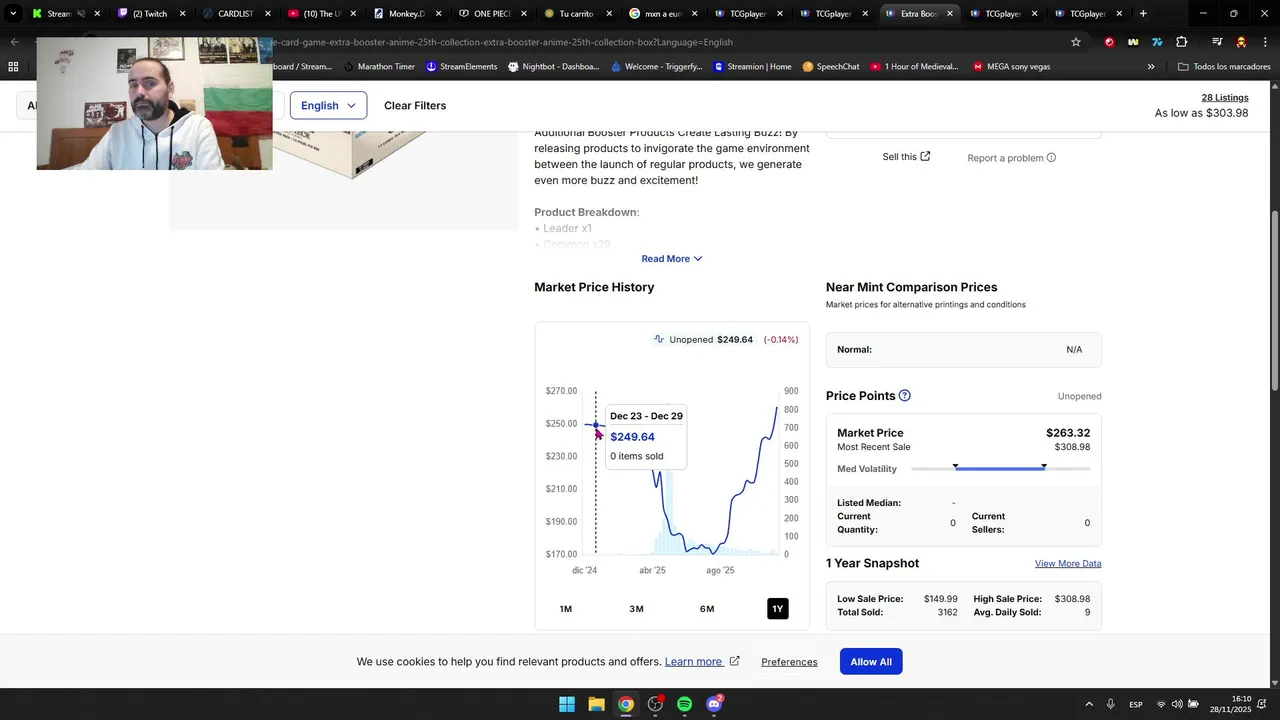Go back with the browser back arrow
Image resolution: width=1280 pixels, height=720 pixels.
click(x=14, y=42)
